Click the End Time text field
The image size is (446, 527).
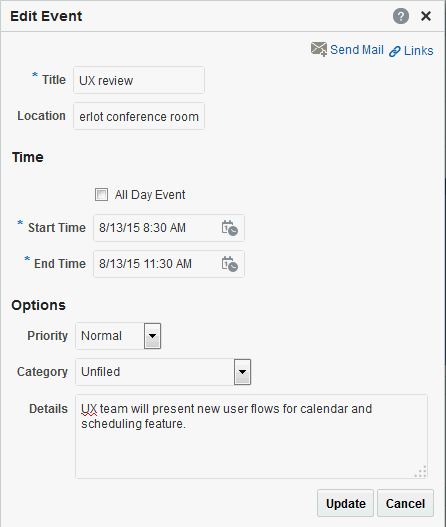pos(156,264)
